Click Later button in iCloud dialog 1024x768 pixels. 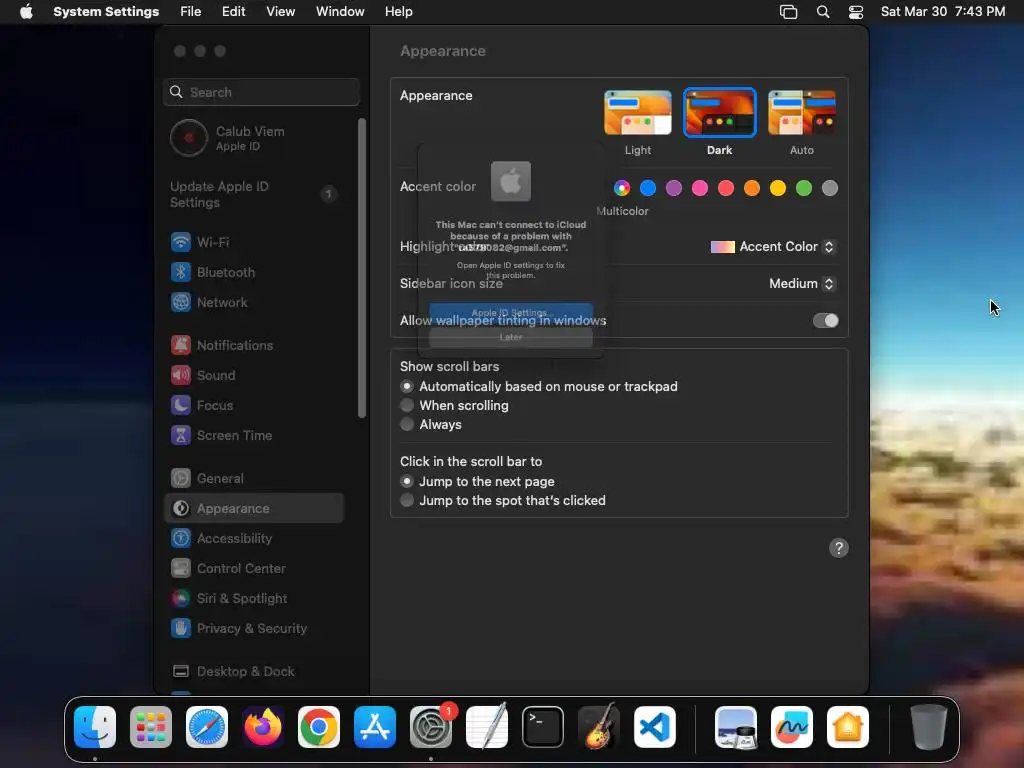511,337
